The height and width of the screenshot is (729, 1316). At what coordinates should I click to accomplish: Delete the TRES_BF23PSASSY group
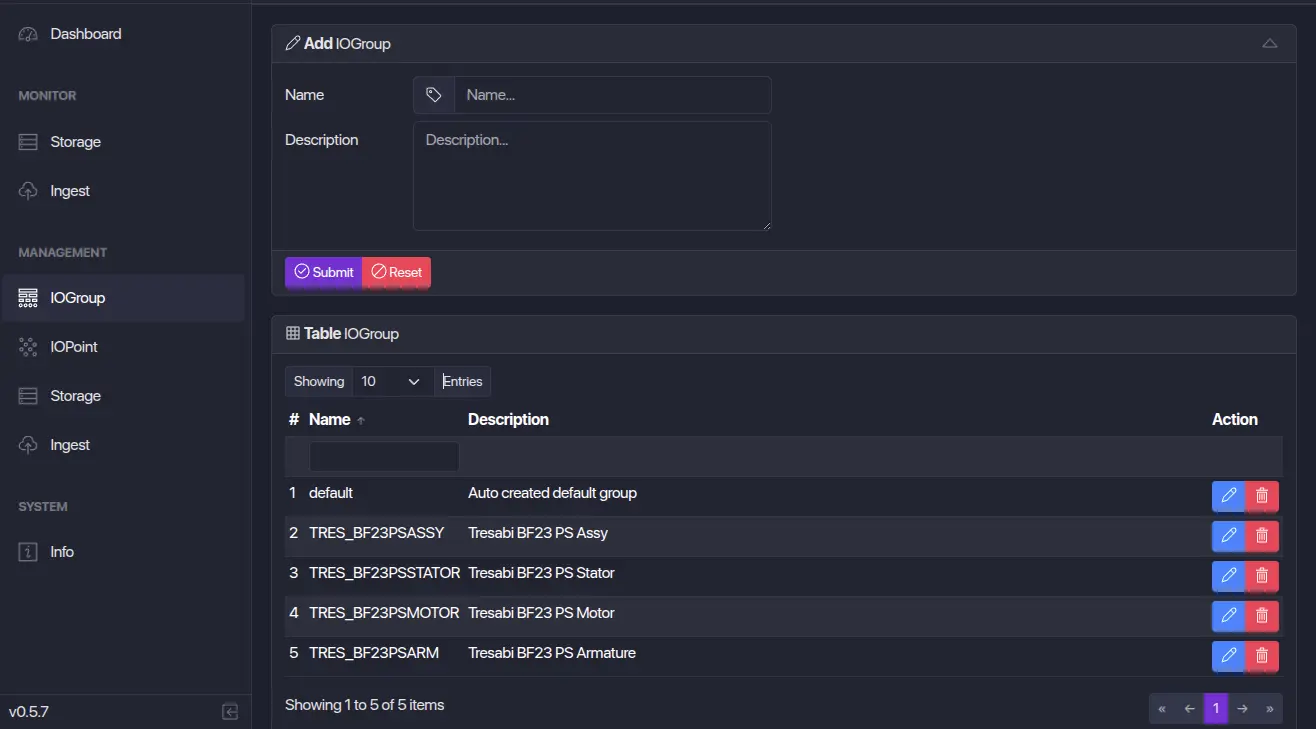point(1262,535)
